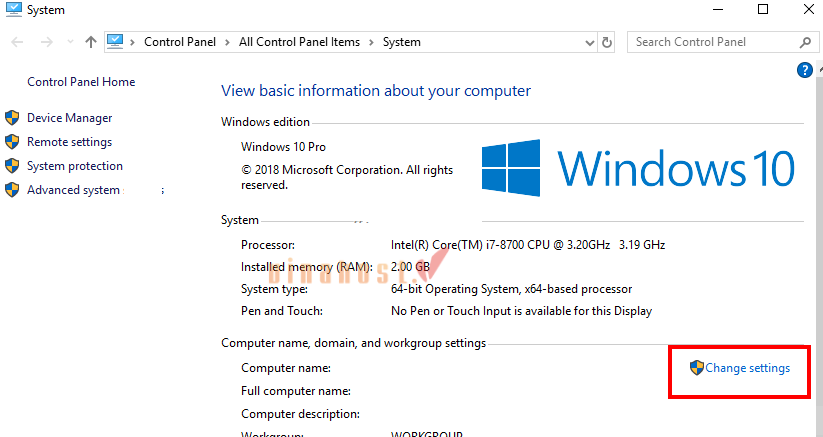Screen dimensions: 823x437
Task: Click shield icon beside System protection
Action: [x=12, y=166]
